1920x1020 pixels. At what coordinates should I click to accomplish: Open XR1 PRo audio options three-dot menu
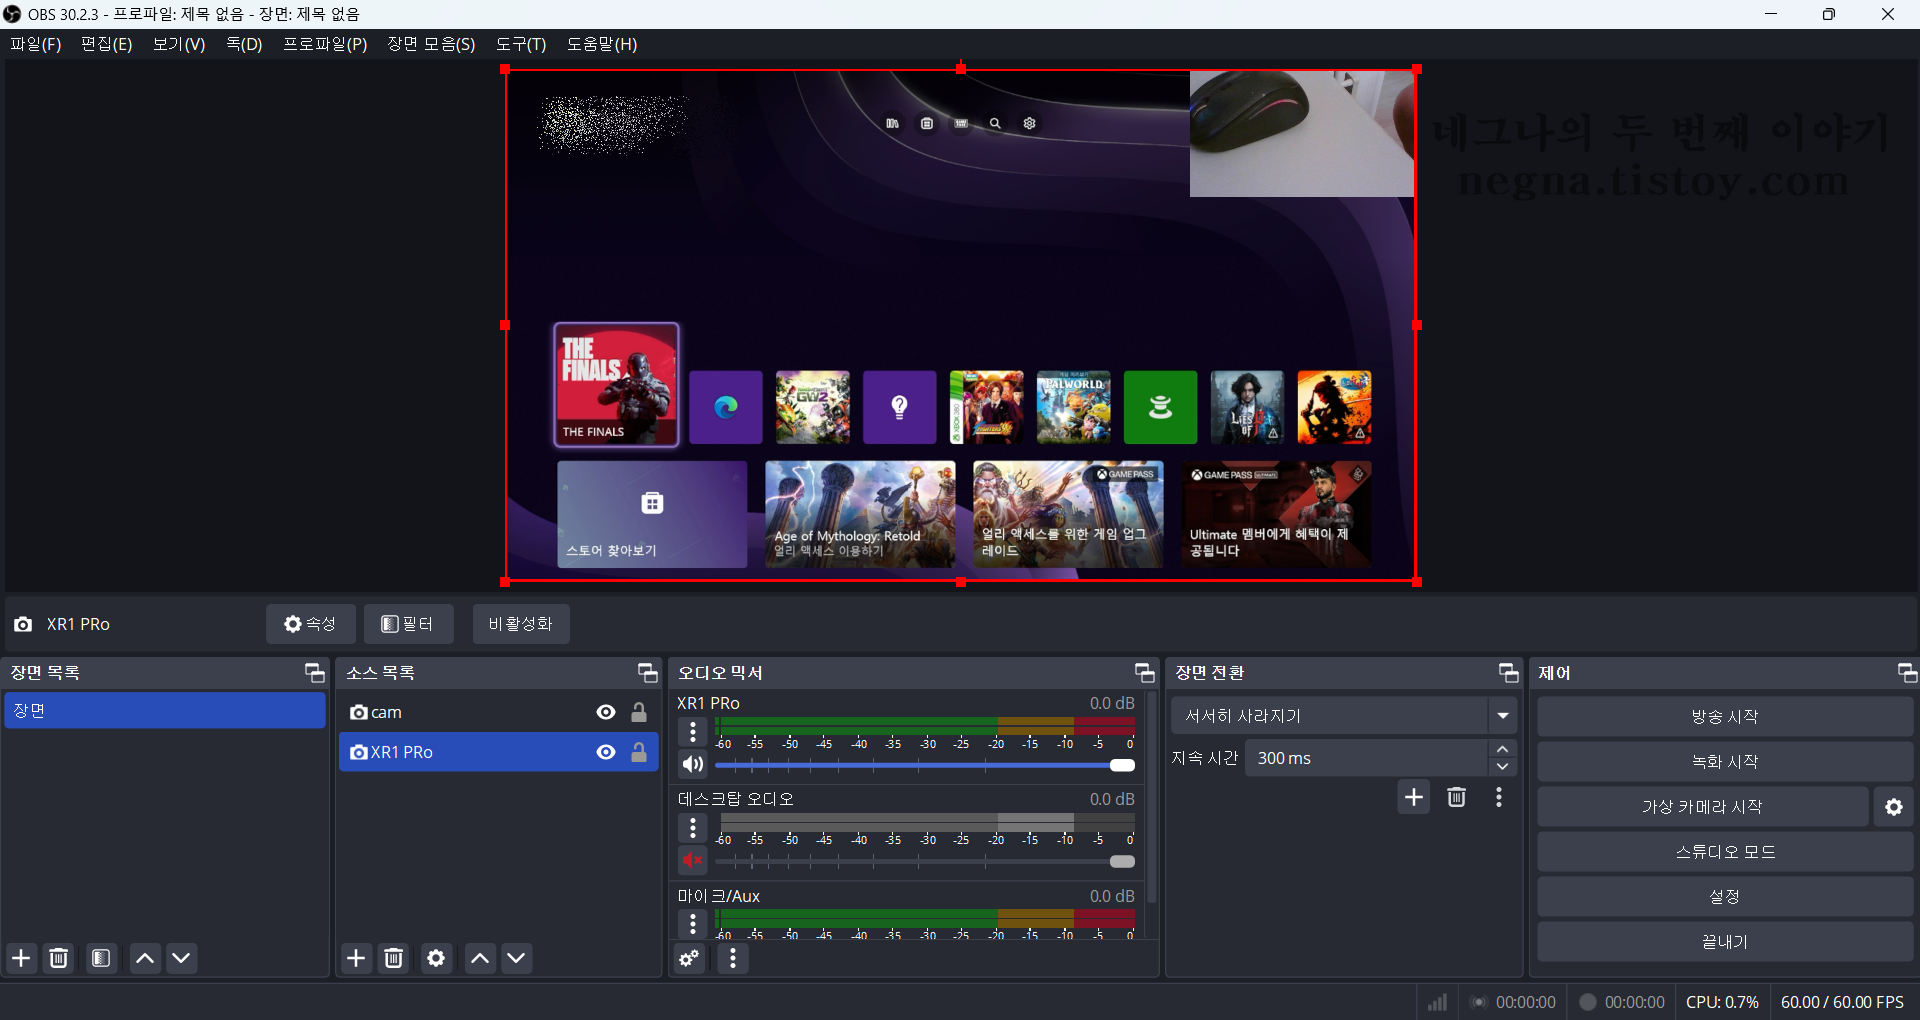click(x=693, y=732)
